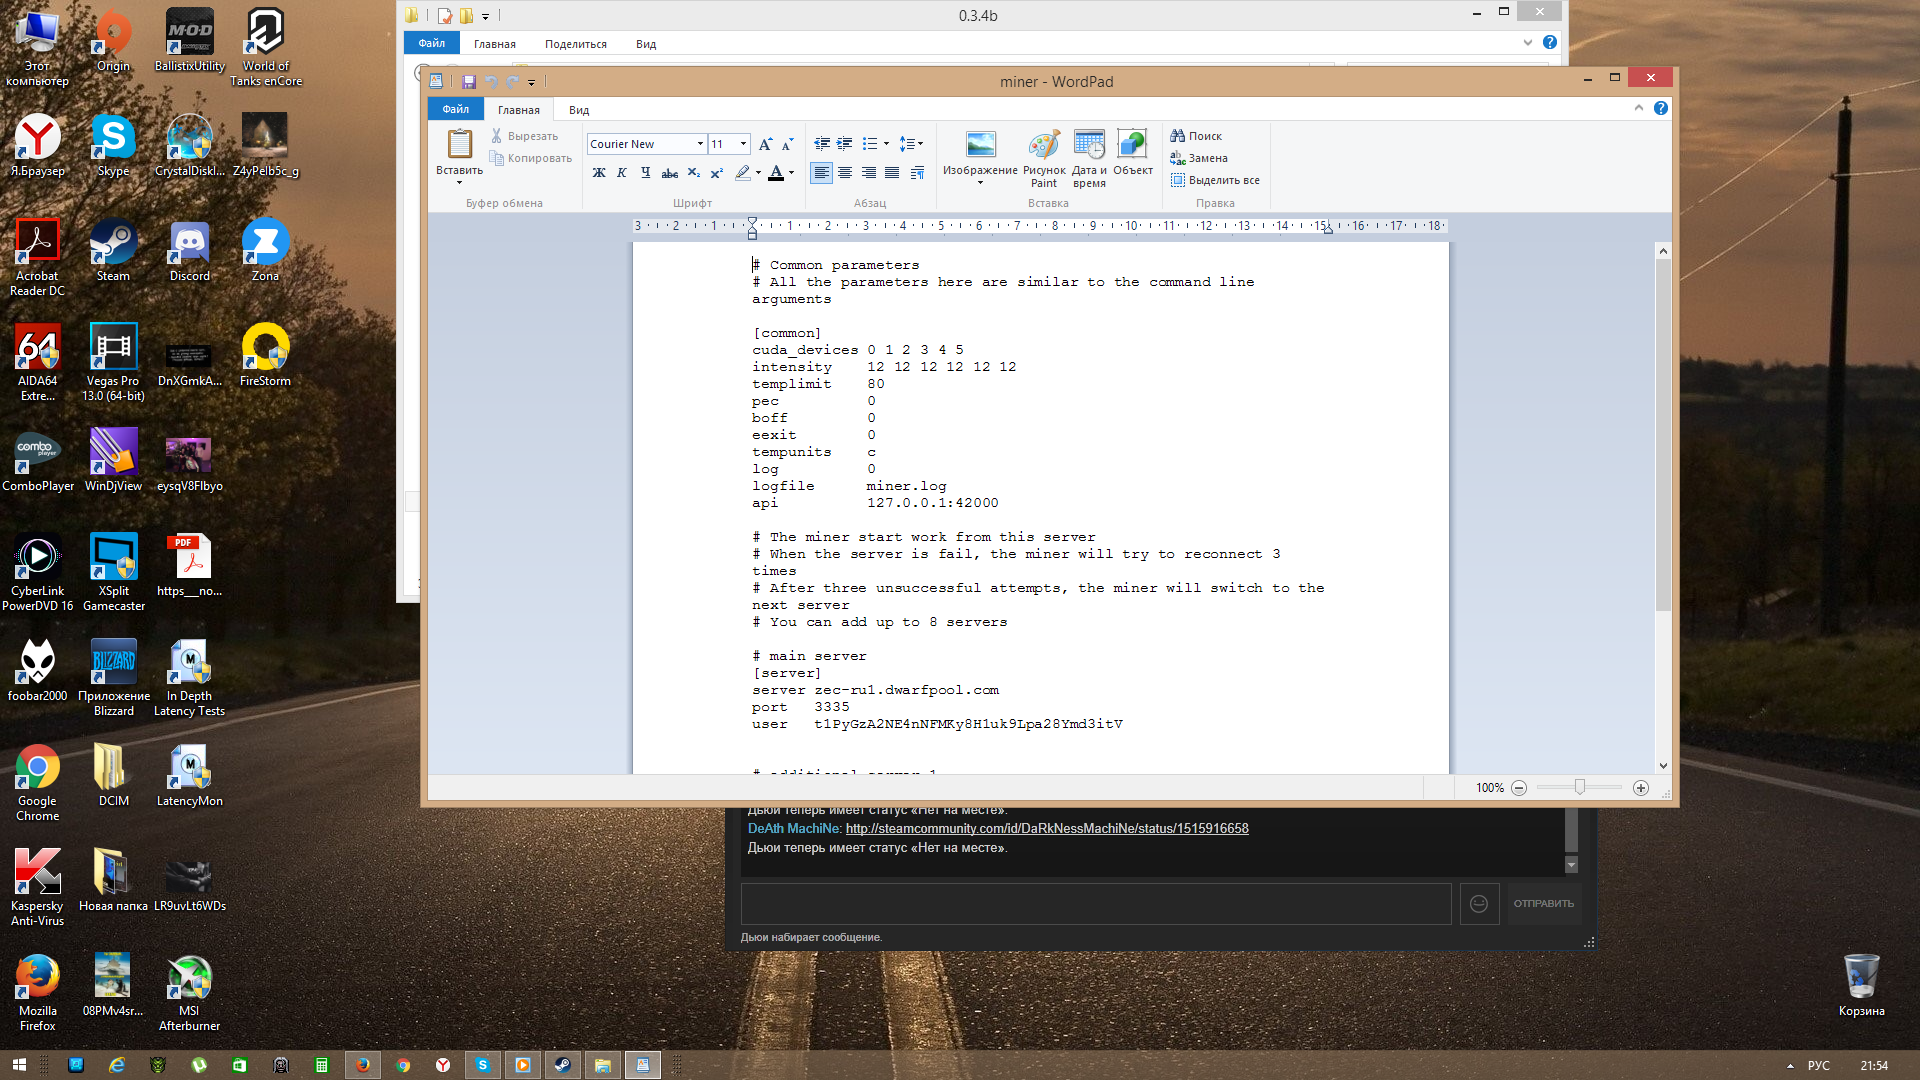The image size is (1920, 1080).
Task: Open Find (Поиск) binoculars tool
Action: [1196, 136]
